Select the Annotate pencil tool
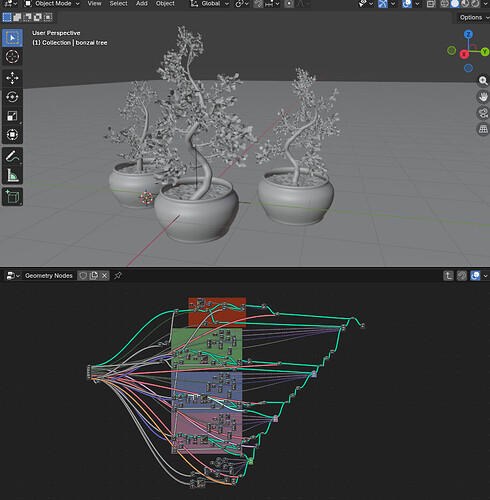Screen dimensions: 490x500 (12, 156)
